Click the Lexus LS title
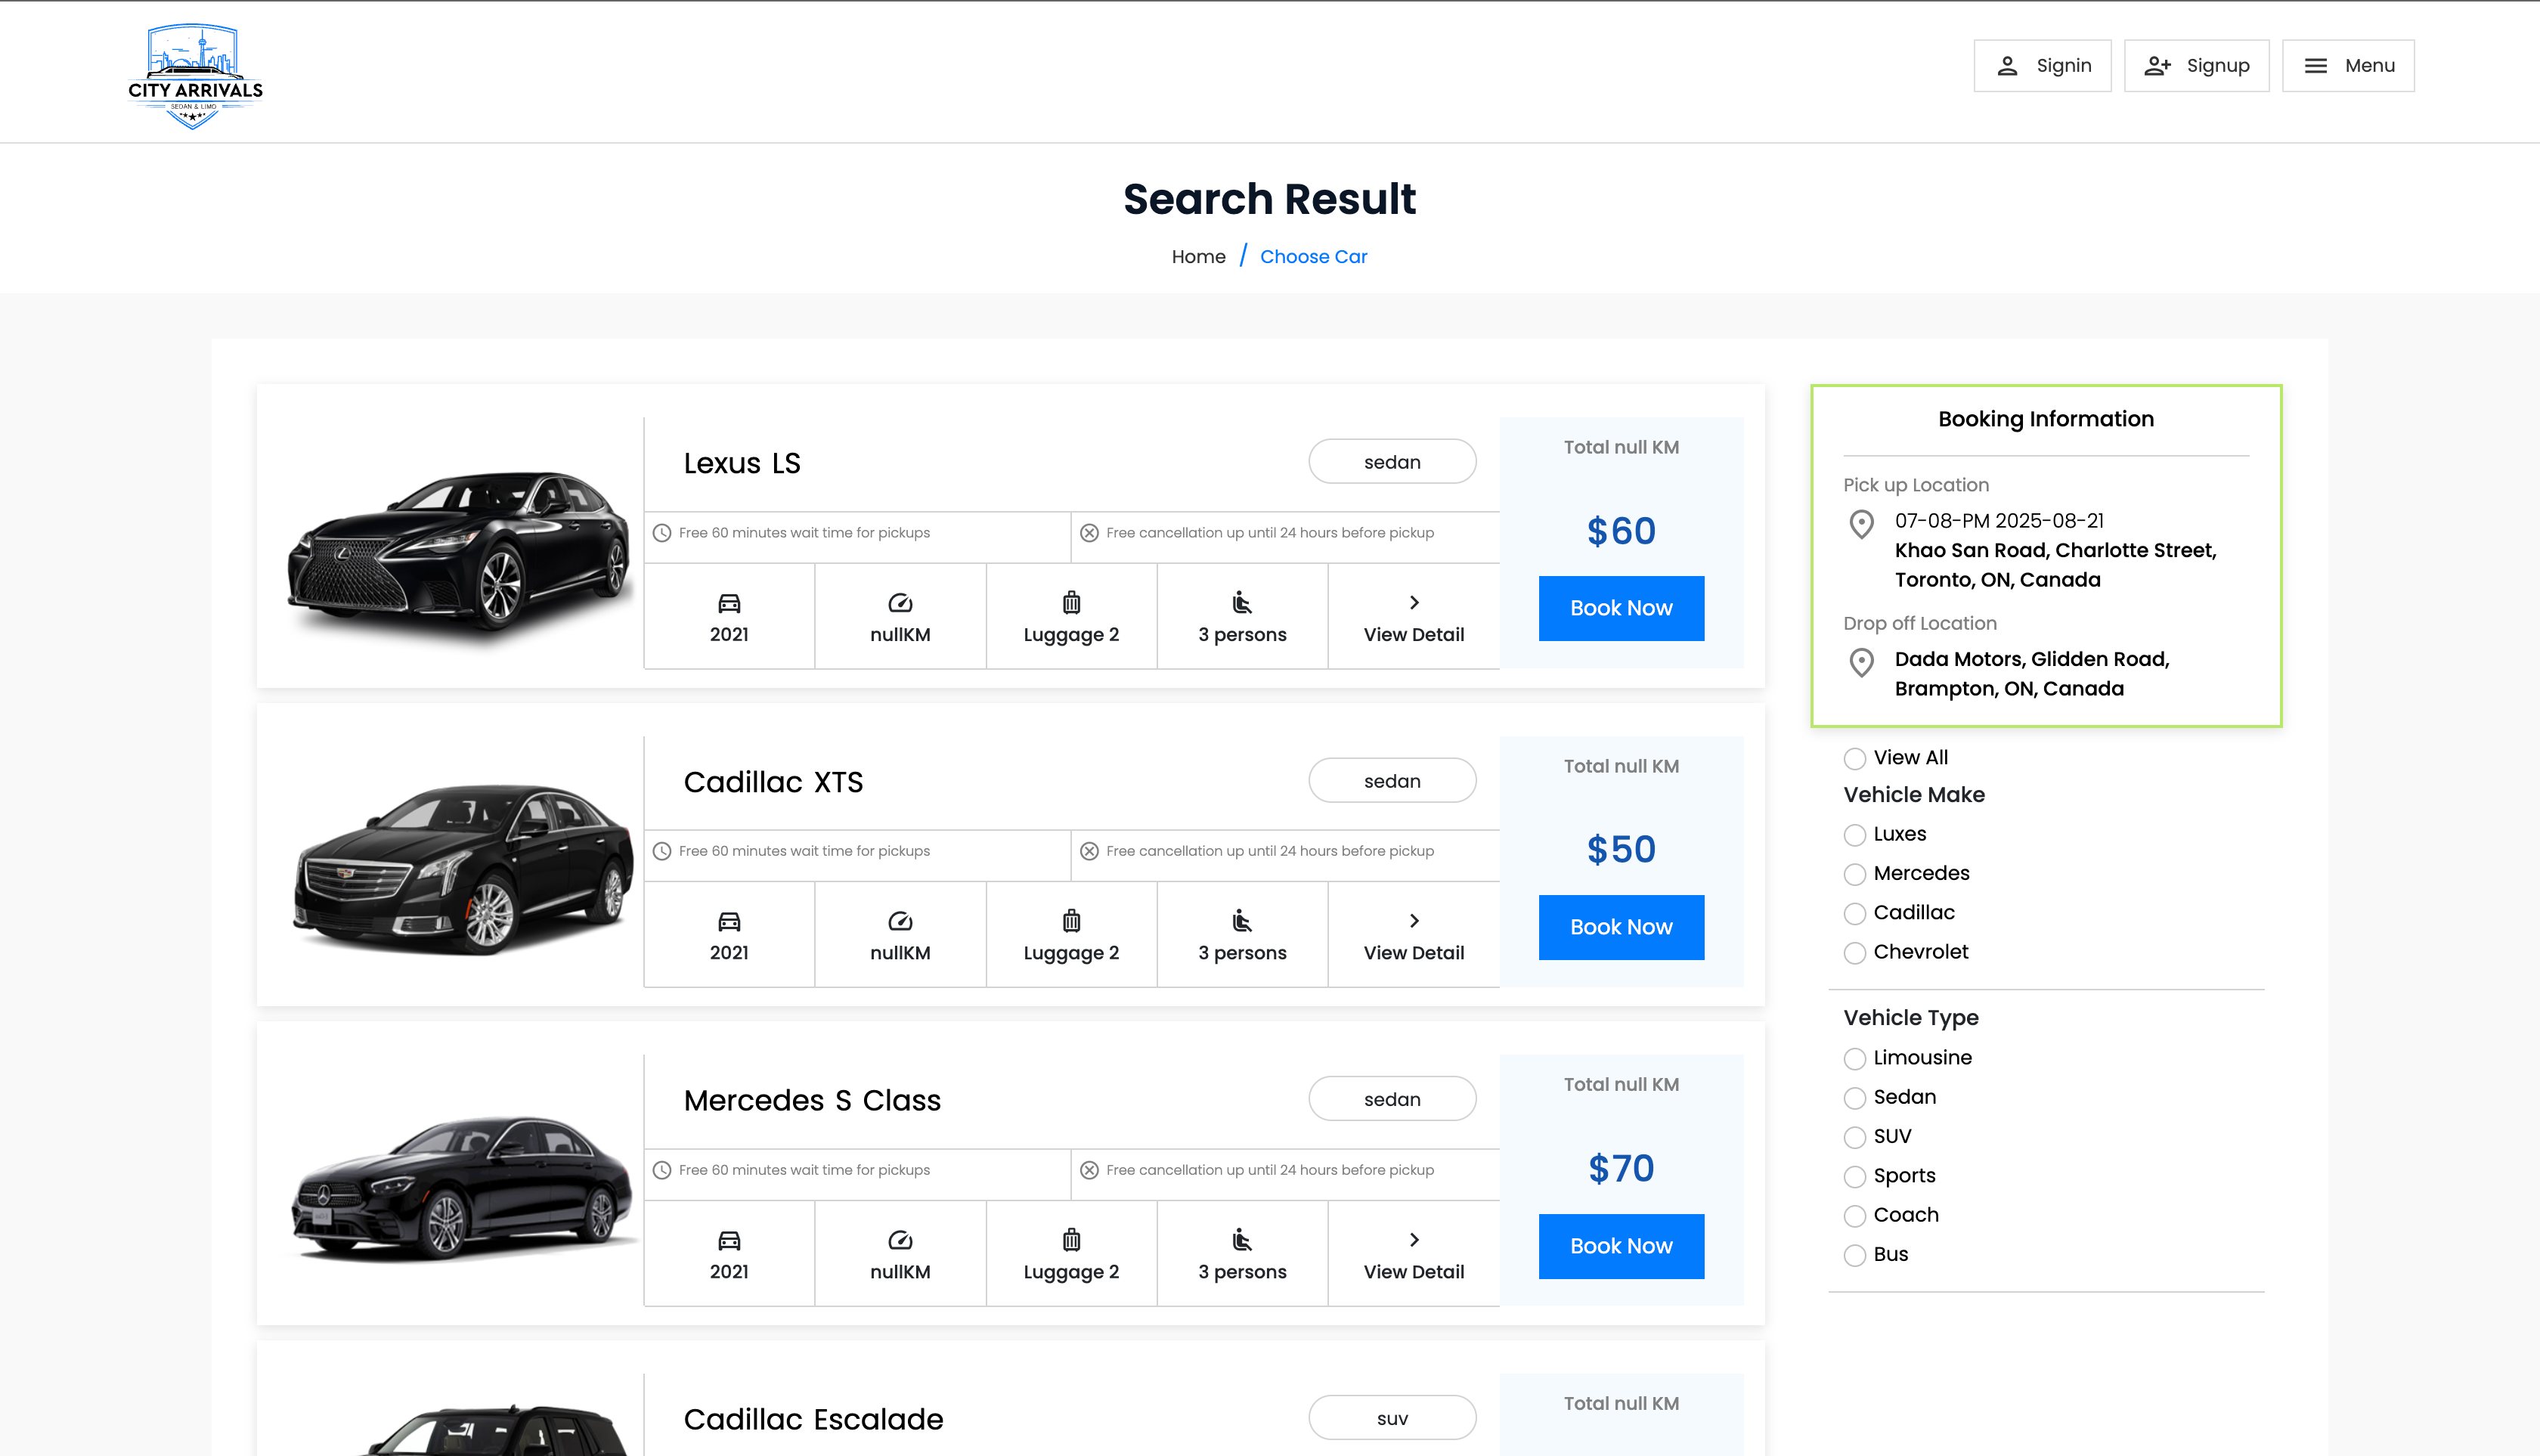Viewport: 2540px width, 1456px height. click(742, 463)
